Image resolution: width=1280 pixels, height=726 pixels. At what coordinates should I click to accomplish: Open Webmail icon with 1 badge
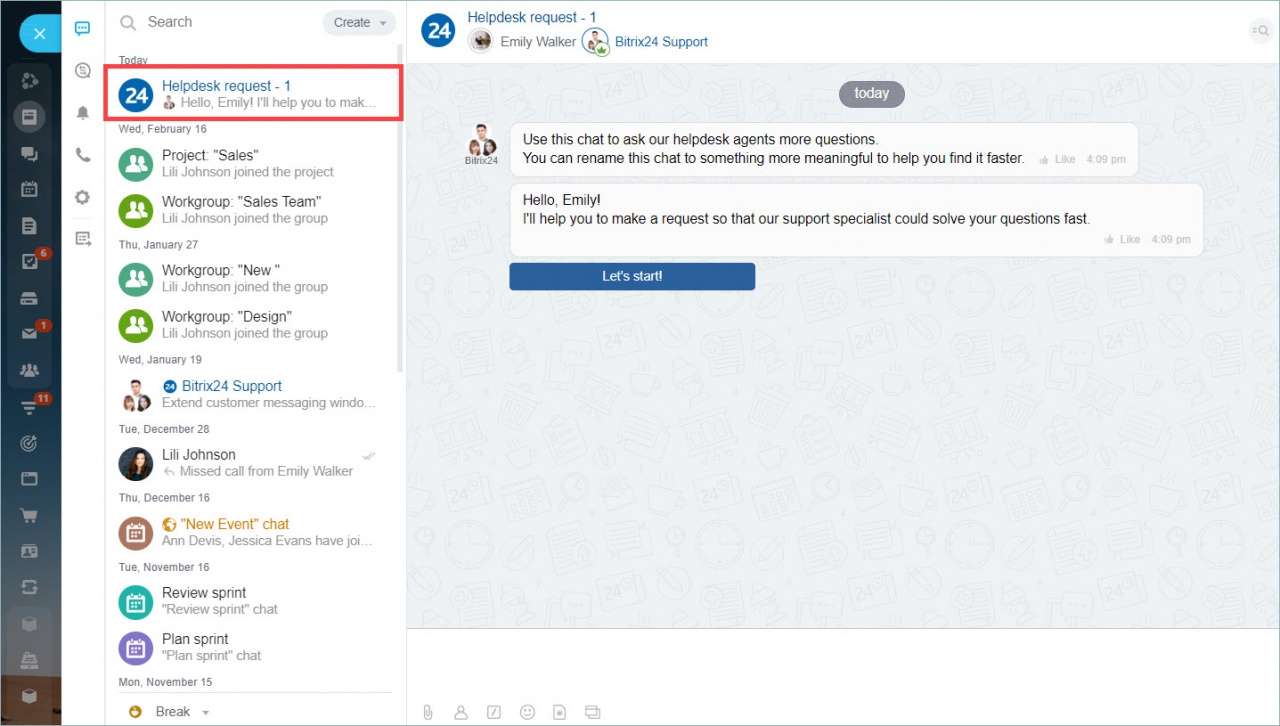click(30, 334)
